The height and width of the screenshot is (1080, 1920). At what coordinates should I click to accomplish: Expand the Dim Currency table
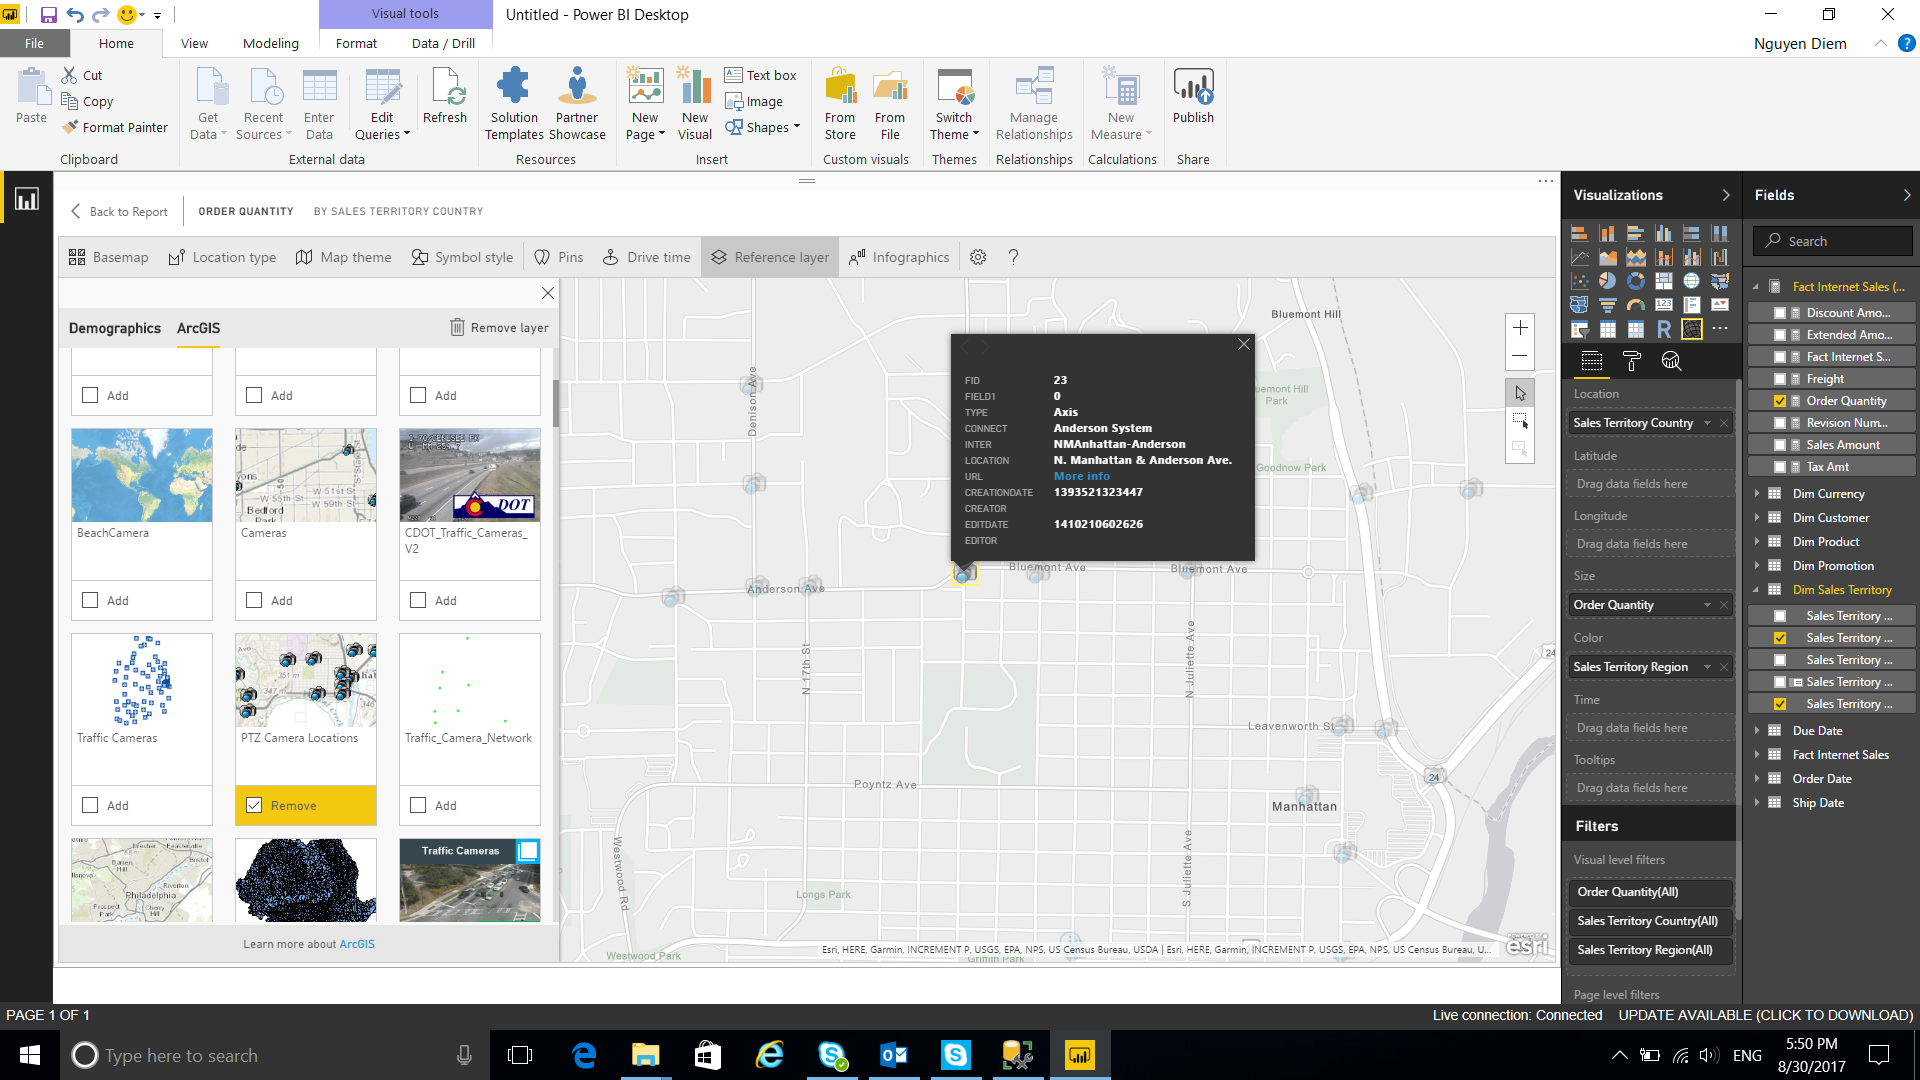click(1757, 494)
